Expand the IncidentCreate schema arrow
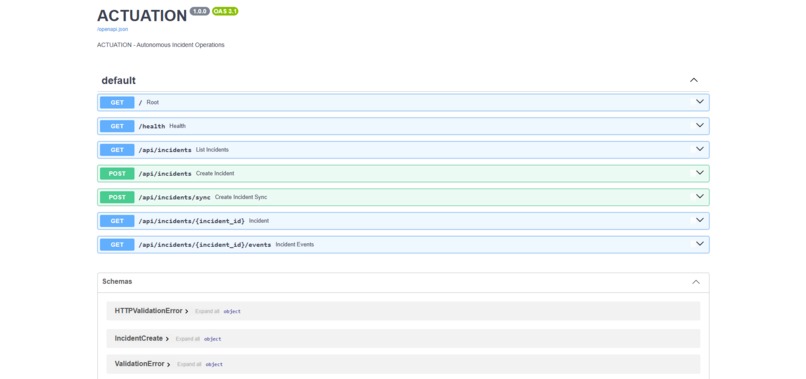Image resolution: width=806 pixels, height=379 pixels. 167,339
